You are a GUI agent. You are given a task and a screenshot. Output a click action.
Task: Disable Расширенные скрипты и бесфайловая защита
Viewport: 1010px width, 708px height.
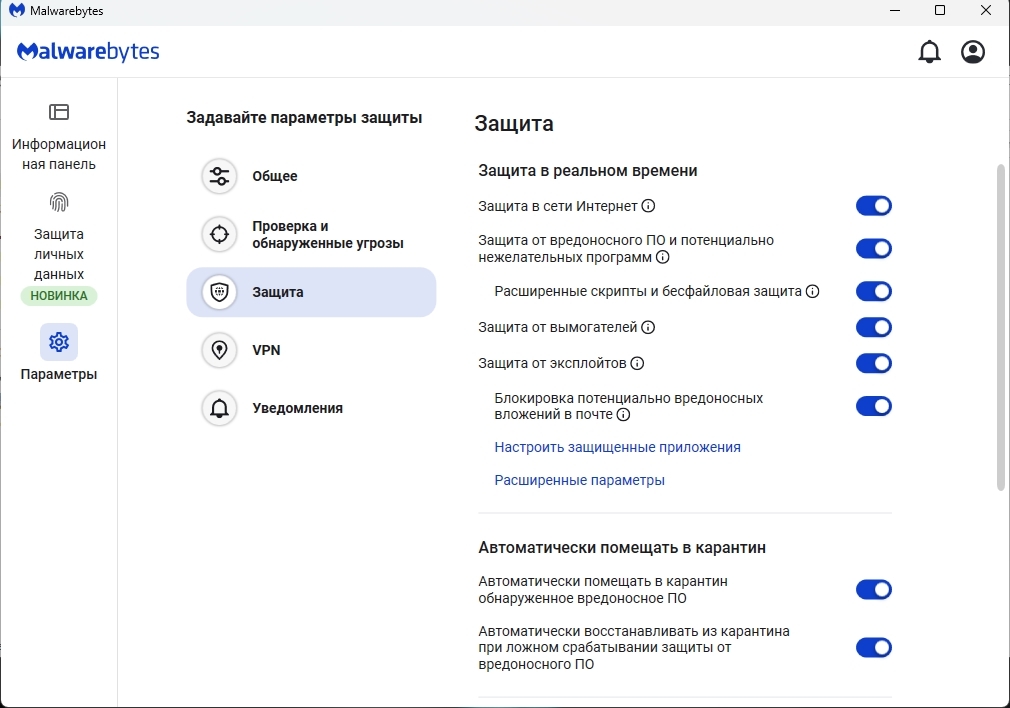click(873, 291)
